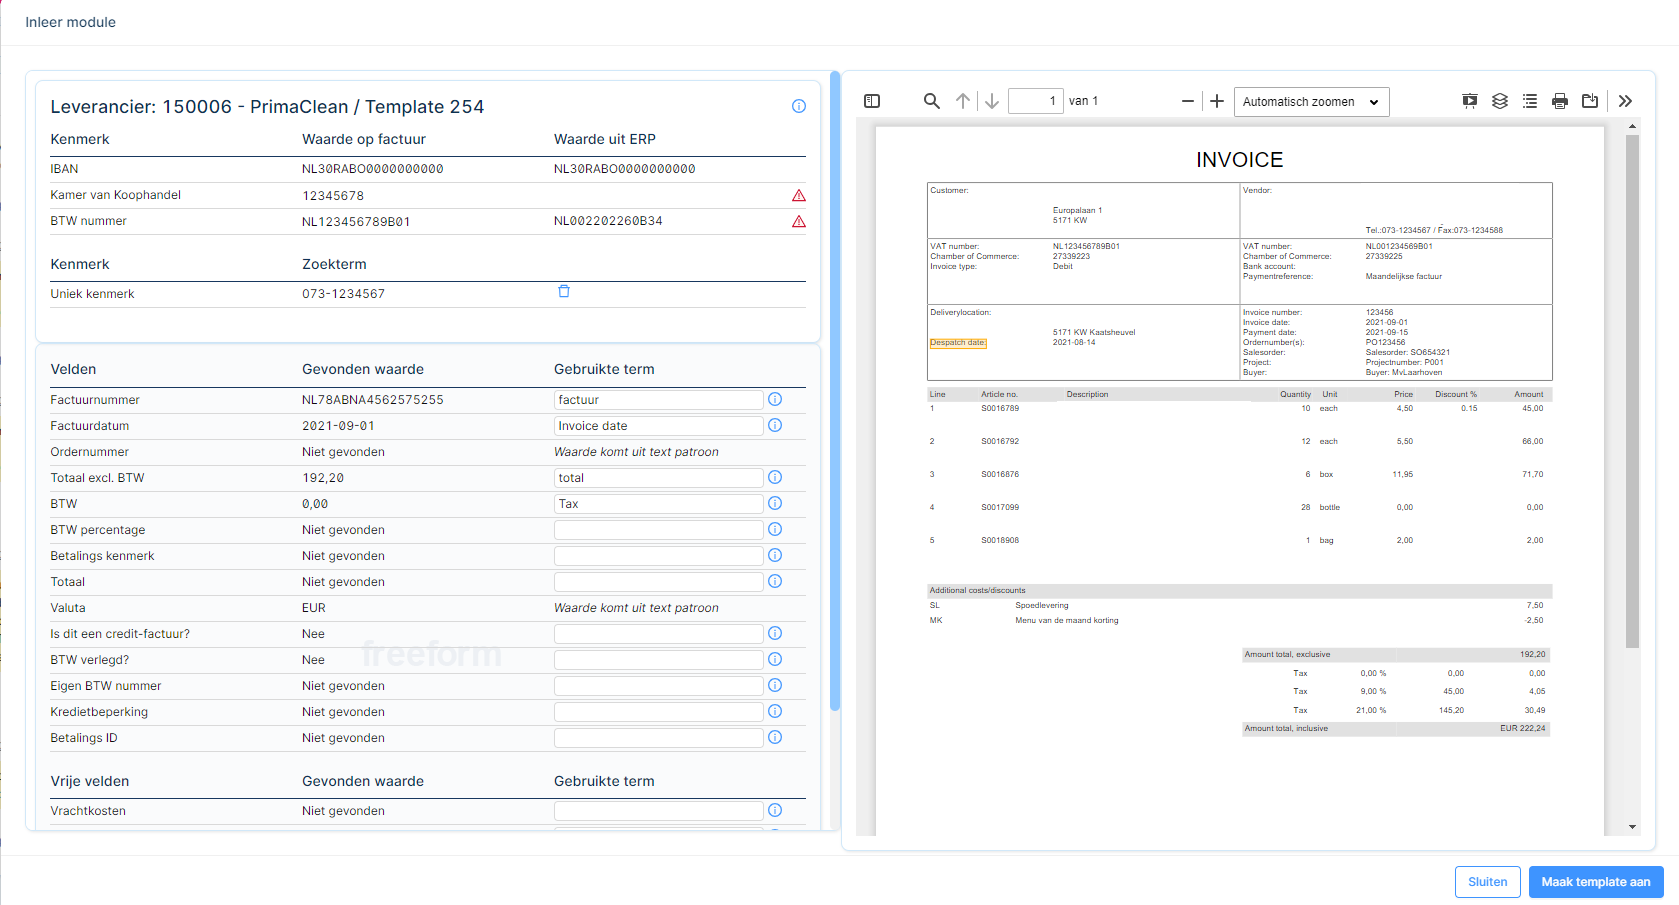The image size is (1679, 905).
Task: Click info icon on Totaal row
Action: (x=775, y=581)
